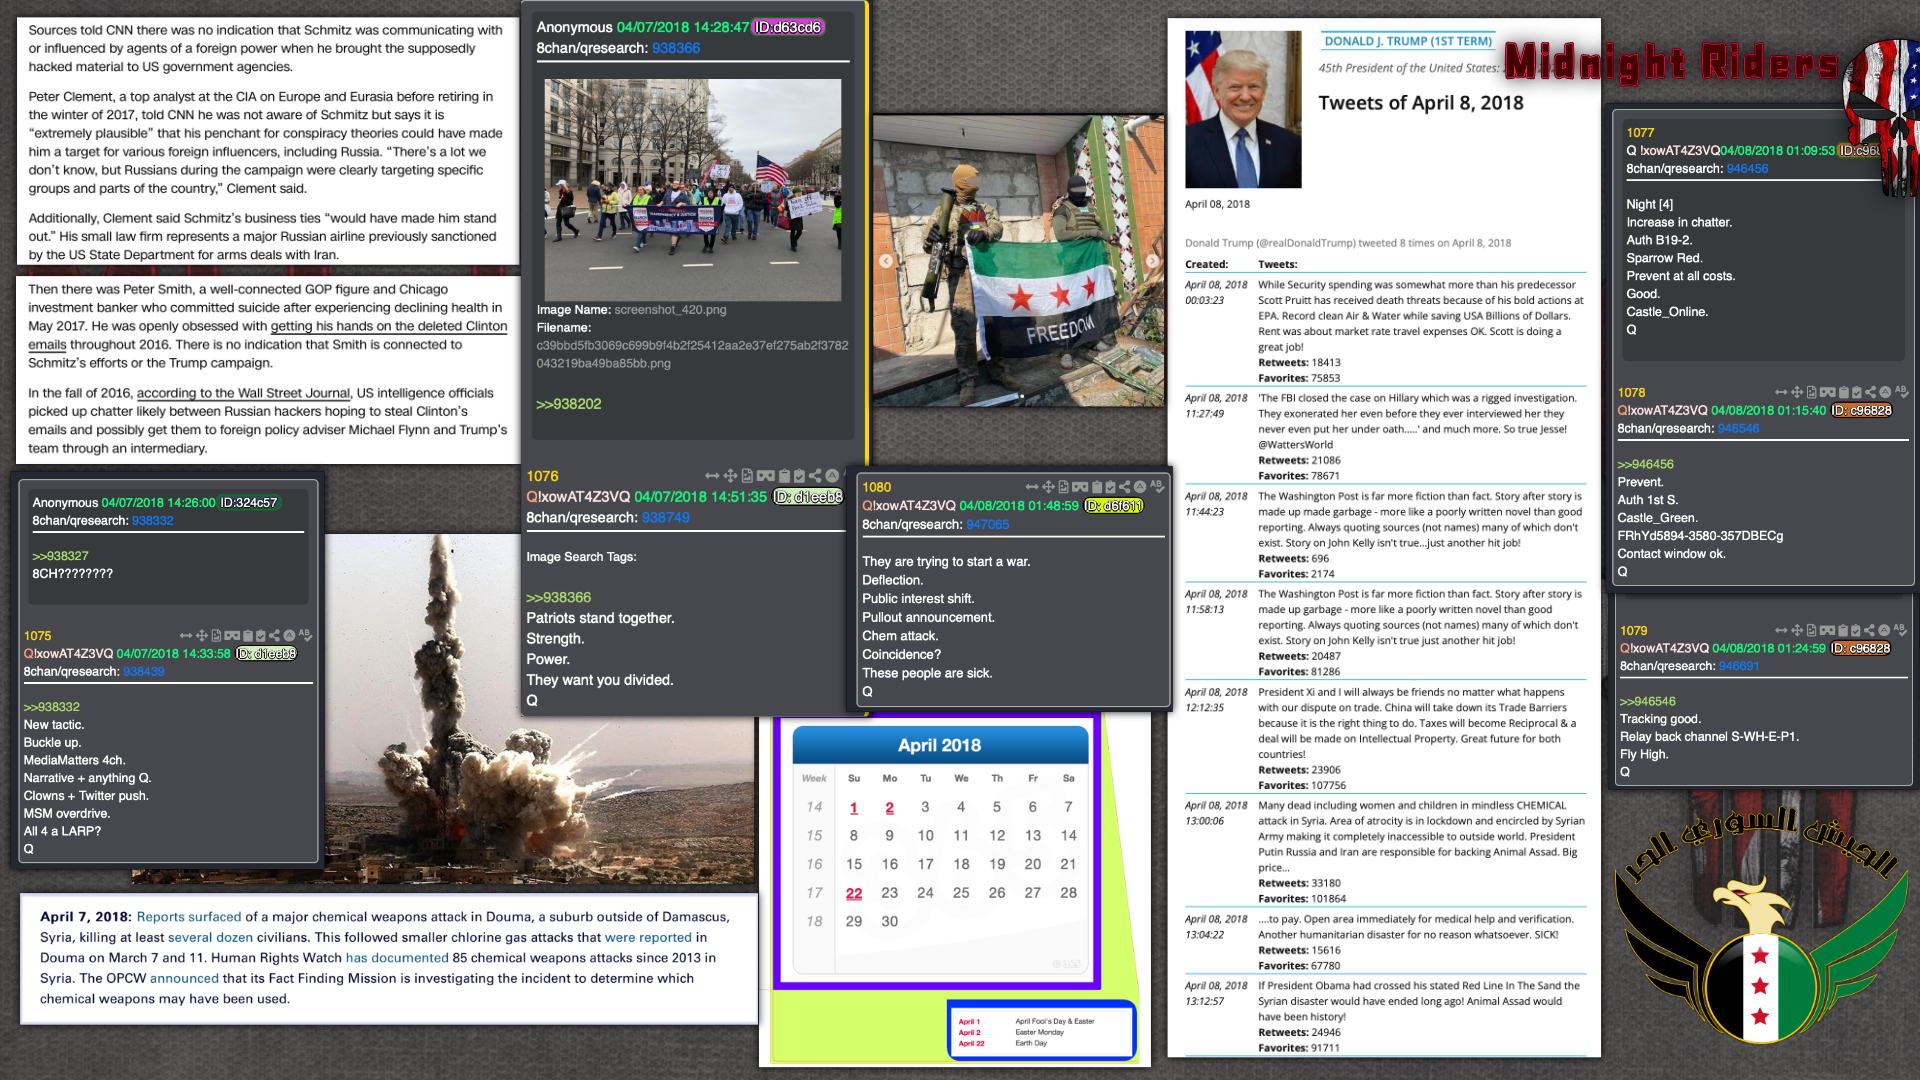Click the clipboard icon on post 1076
1920x1080 pixels.
tap(784, 476)
